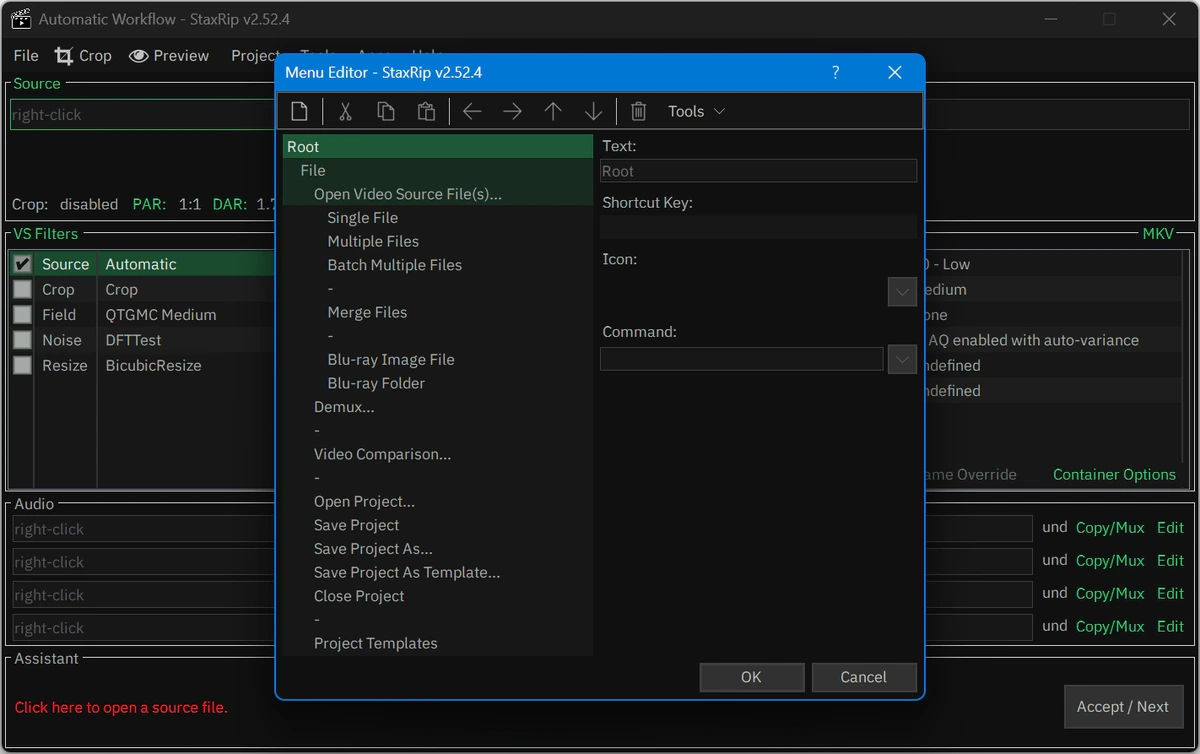Image resolution: width=1200 pixels, height=754 pixels.
Task: Click the StaxRip clapperboard icon in title bar
Action: pos(21,19)
